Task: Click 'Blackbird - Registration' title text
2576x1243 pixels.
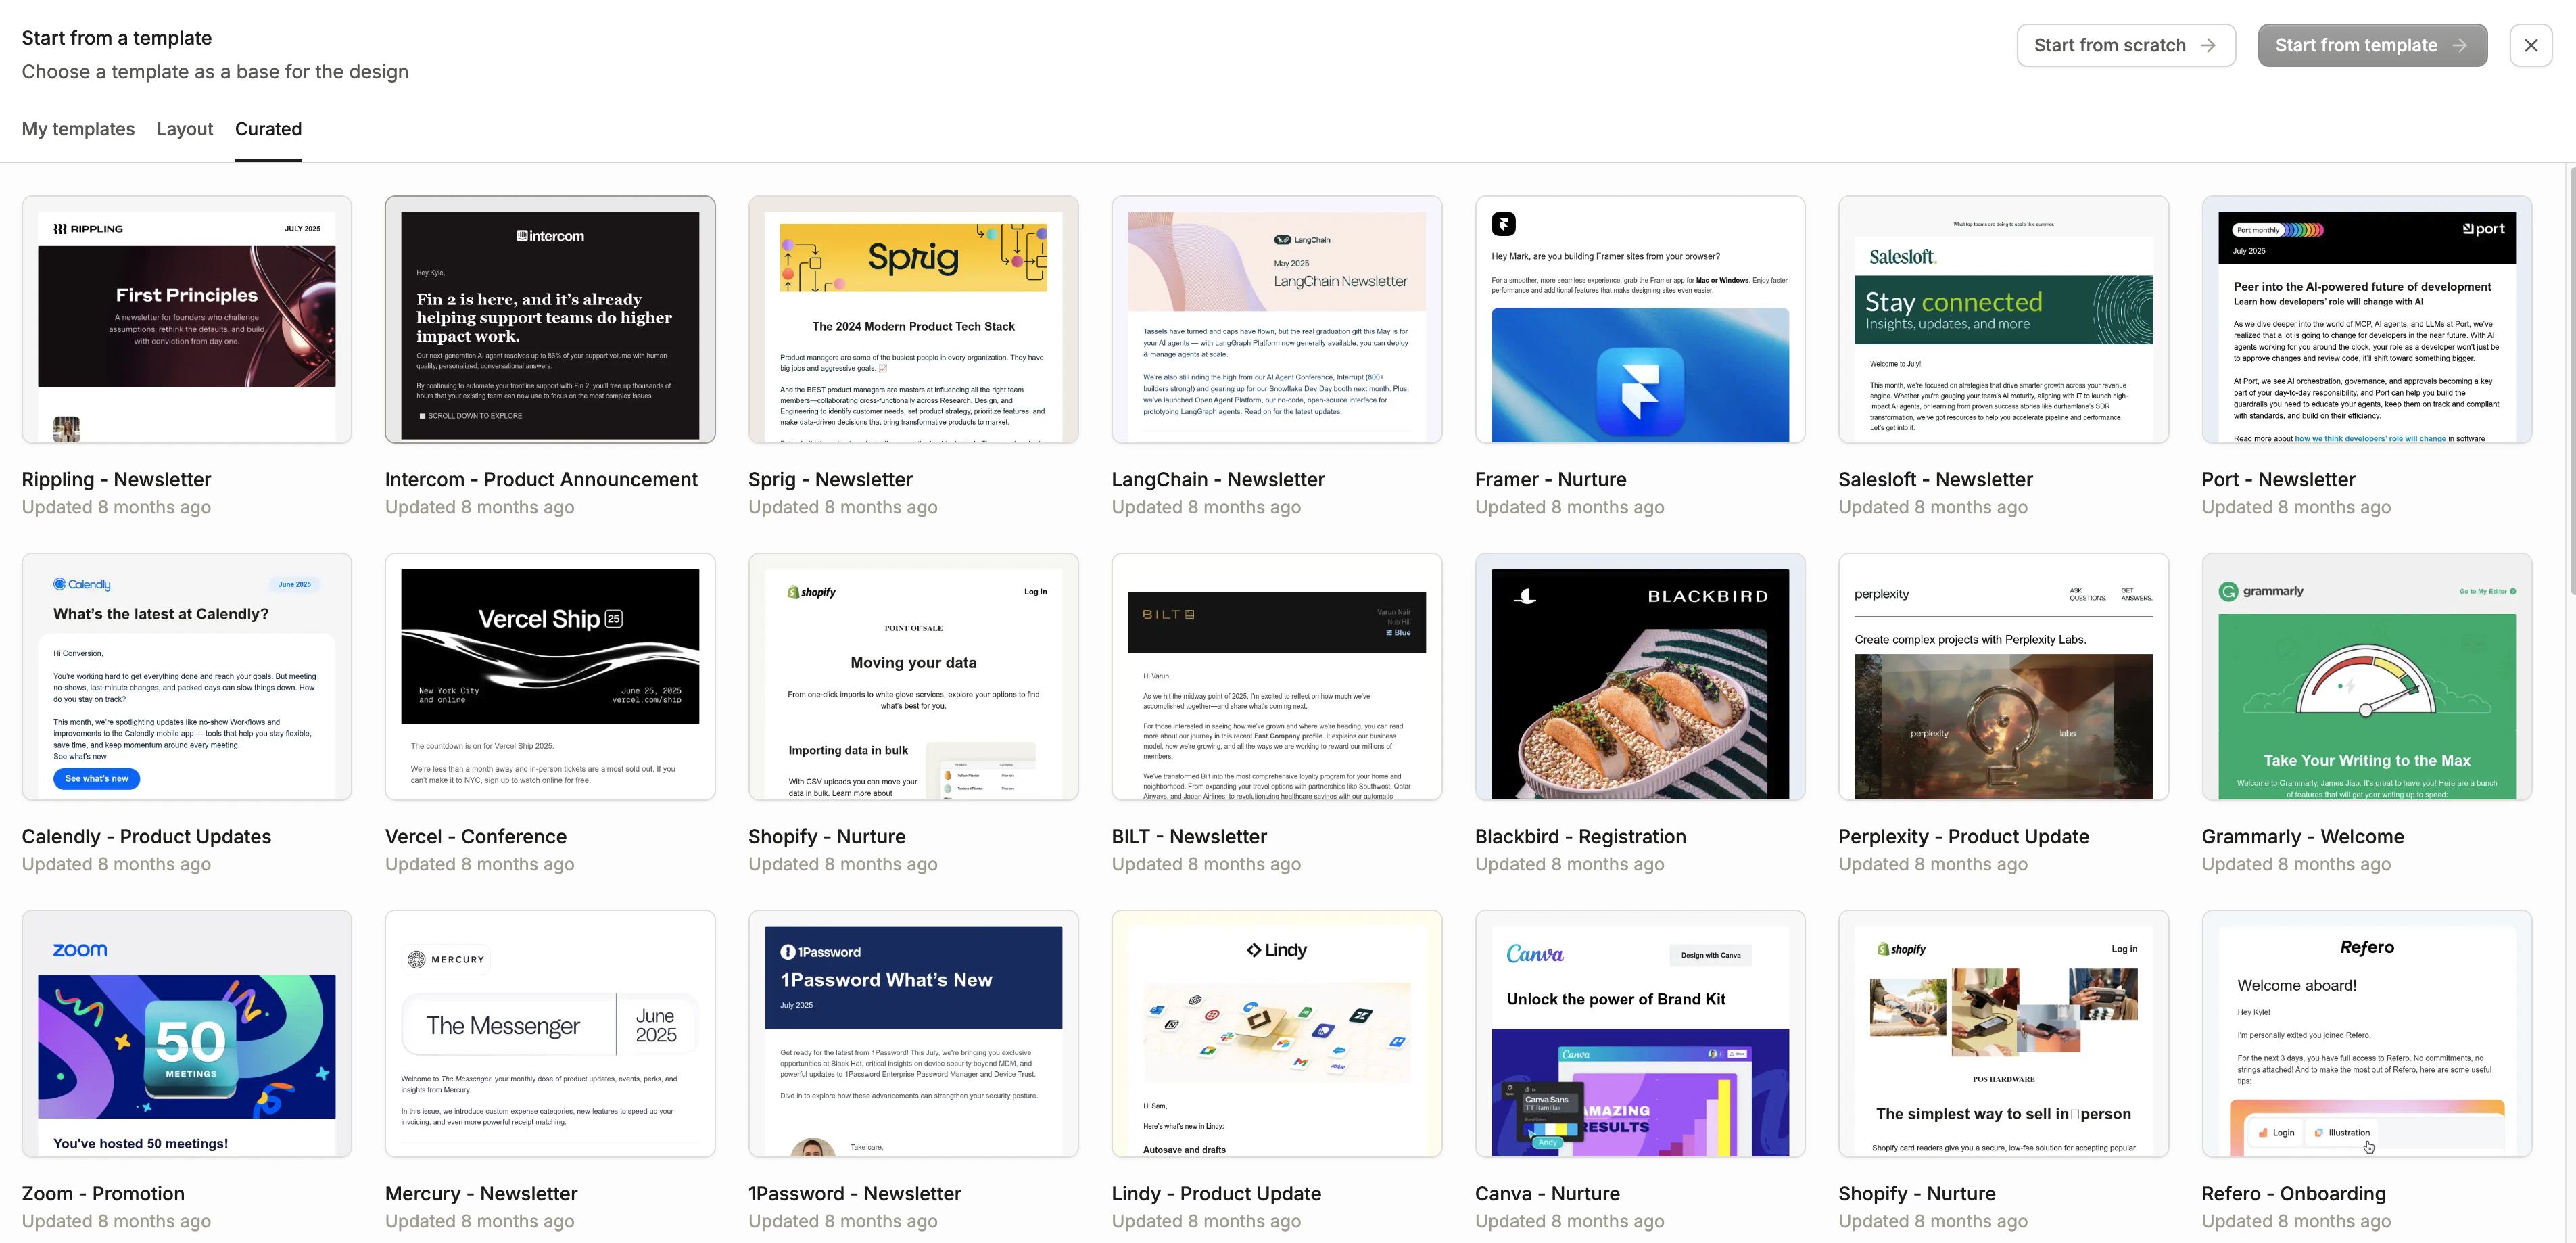Action: point(1580,836)
